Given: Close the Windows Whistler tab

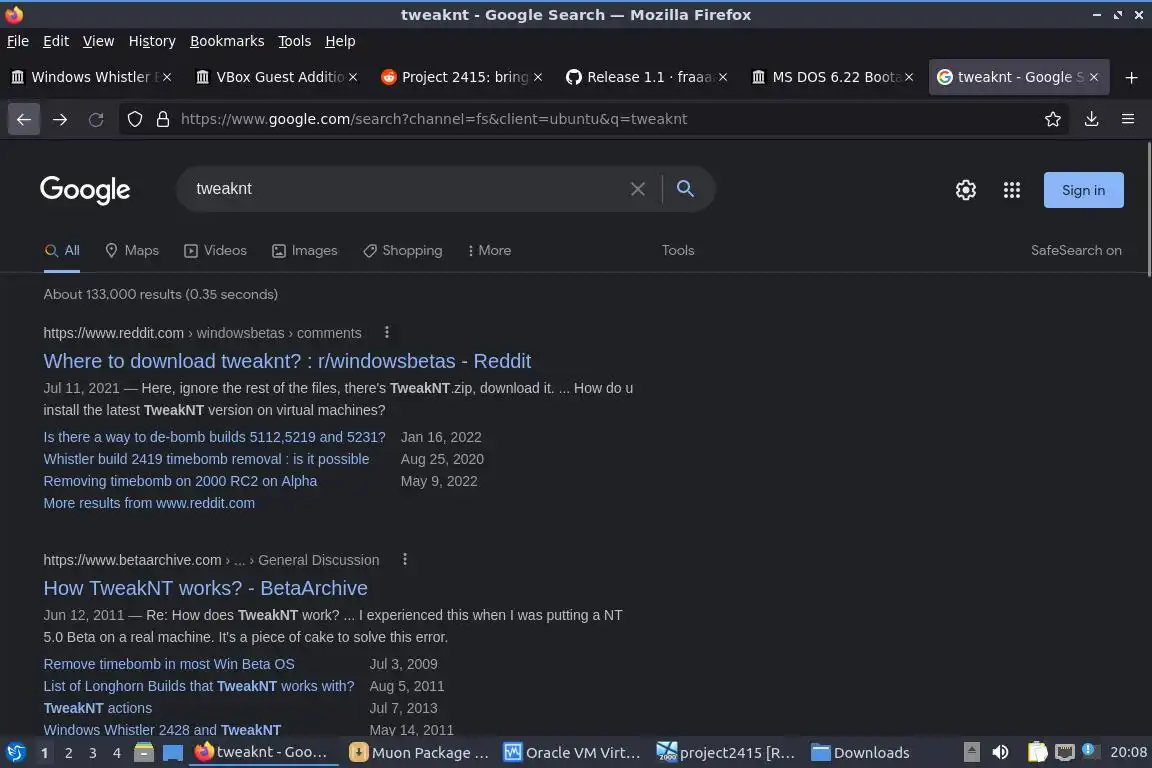Looking at the screenshot, I should coord(167,77).
